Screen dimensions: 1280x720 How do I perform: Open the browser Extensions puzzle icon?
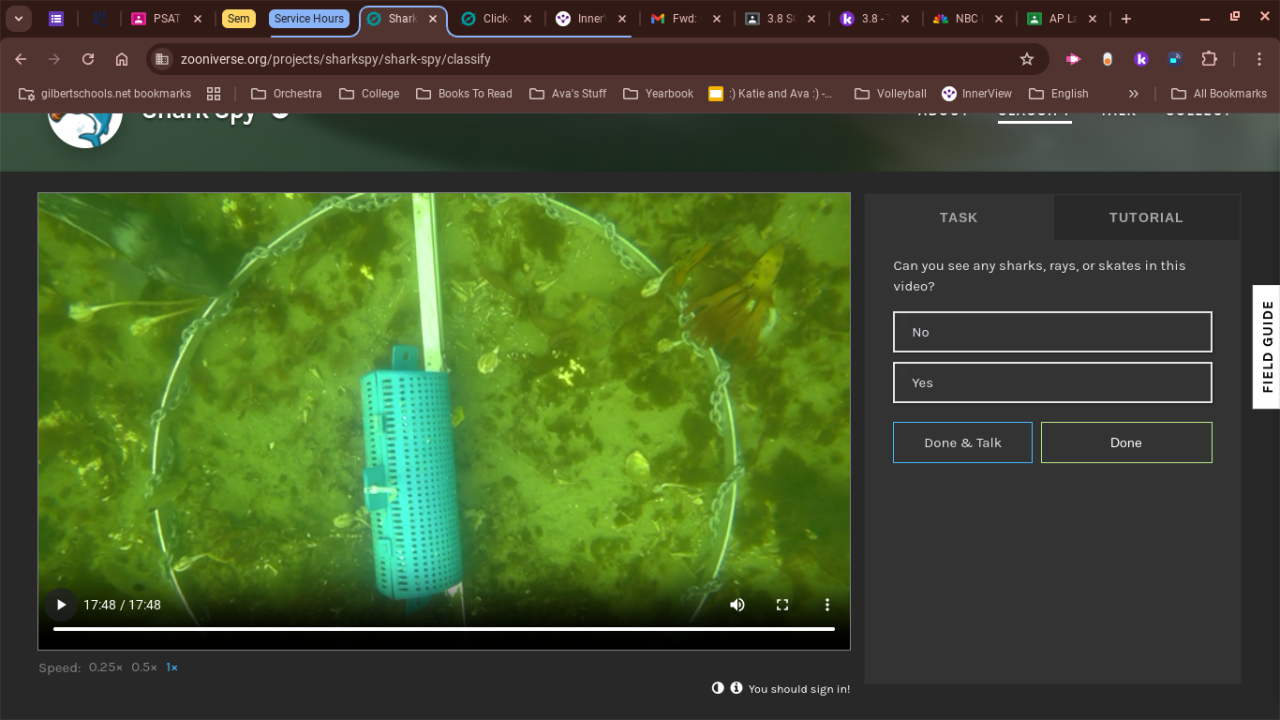click(x=1208, y=59)
